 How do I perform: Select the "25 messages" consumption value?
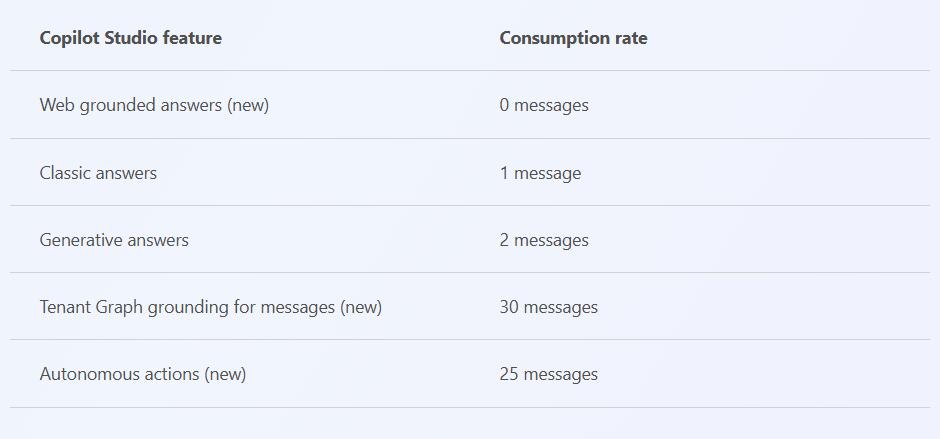(x=549, y=374)
